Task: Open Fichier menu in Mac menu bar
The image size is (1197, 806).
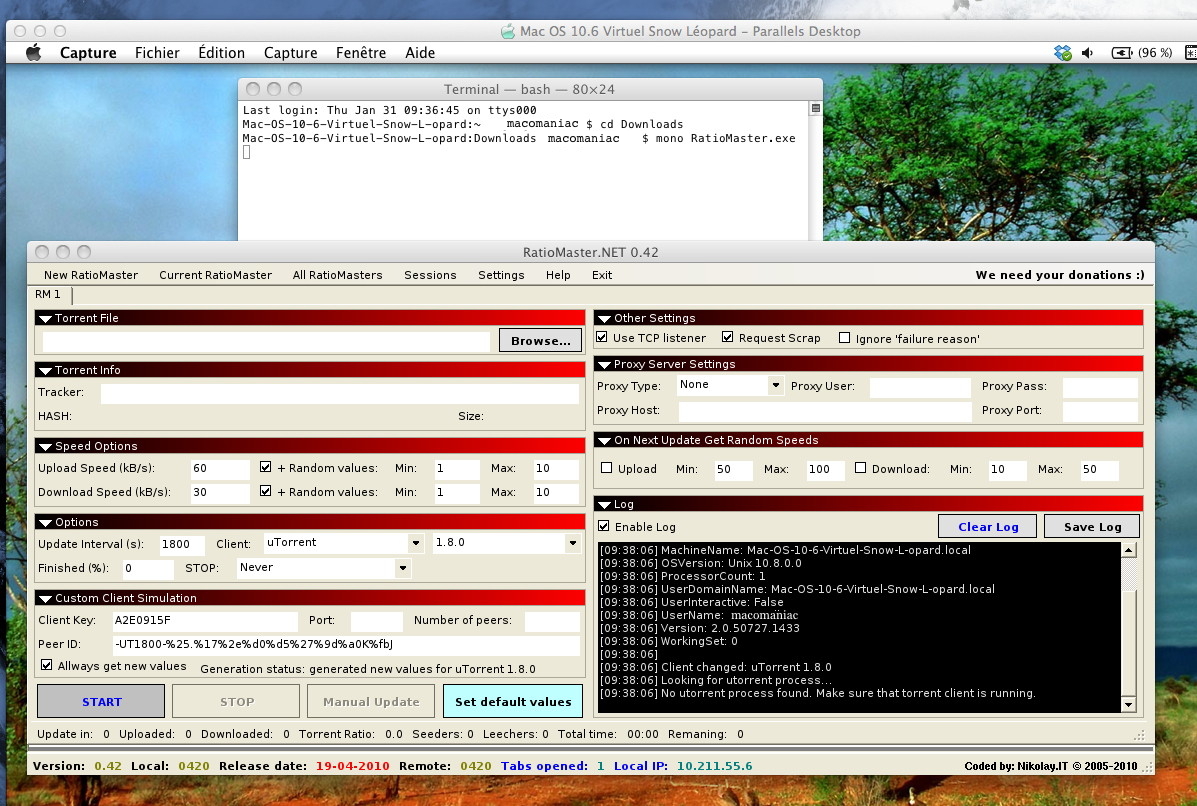Action: tap(156, 53)
